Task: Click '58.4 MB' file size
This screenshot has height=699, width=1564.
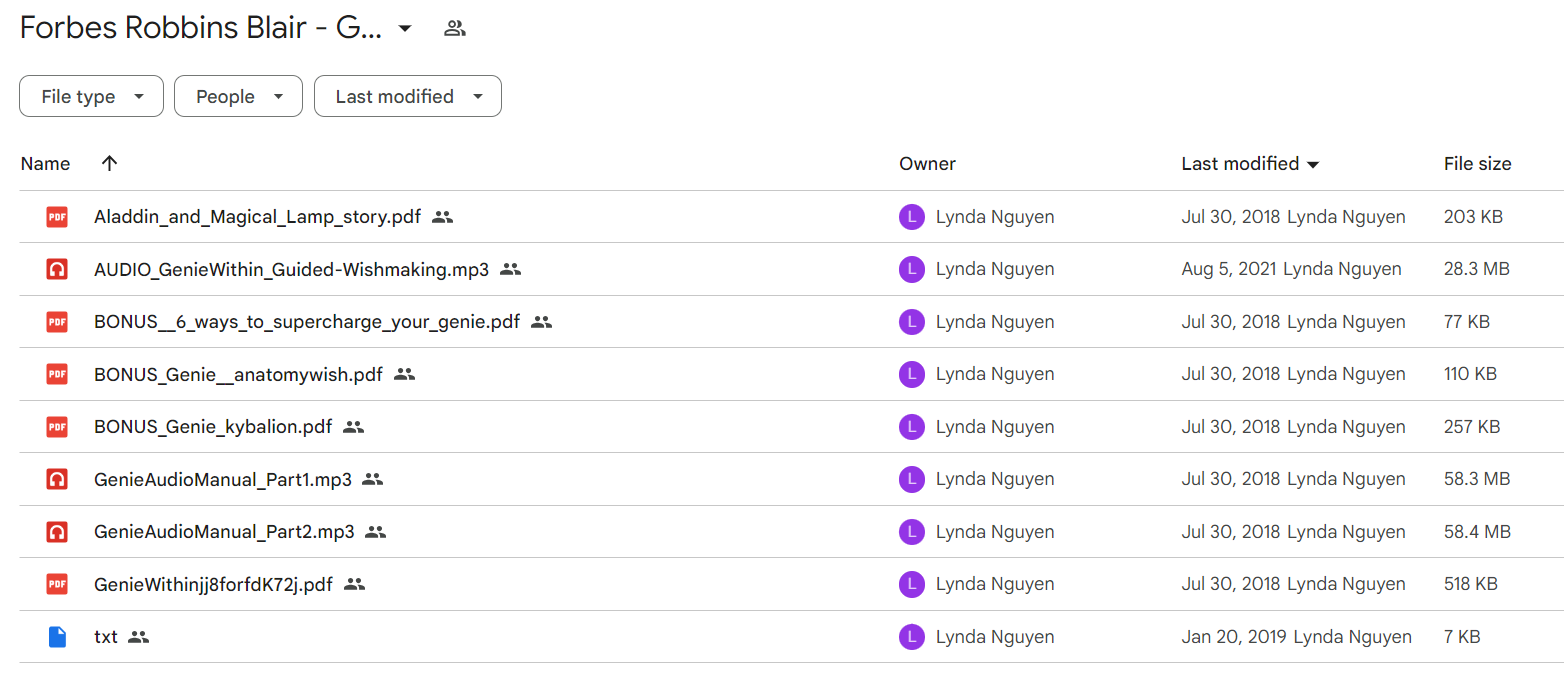Action: 1477,532
